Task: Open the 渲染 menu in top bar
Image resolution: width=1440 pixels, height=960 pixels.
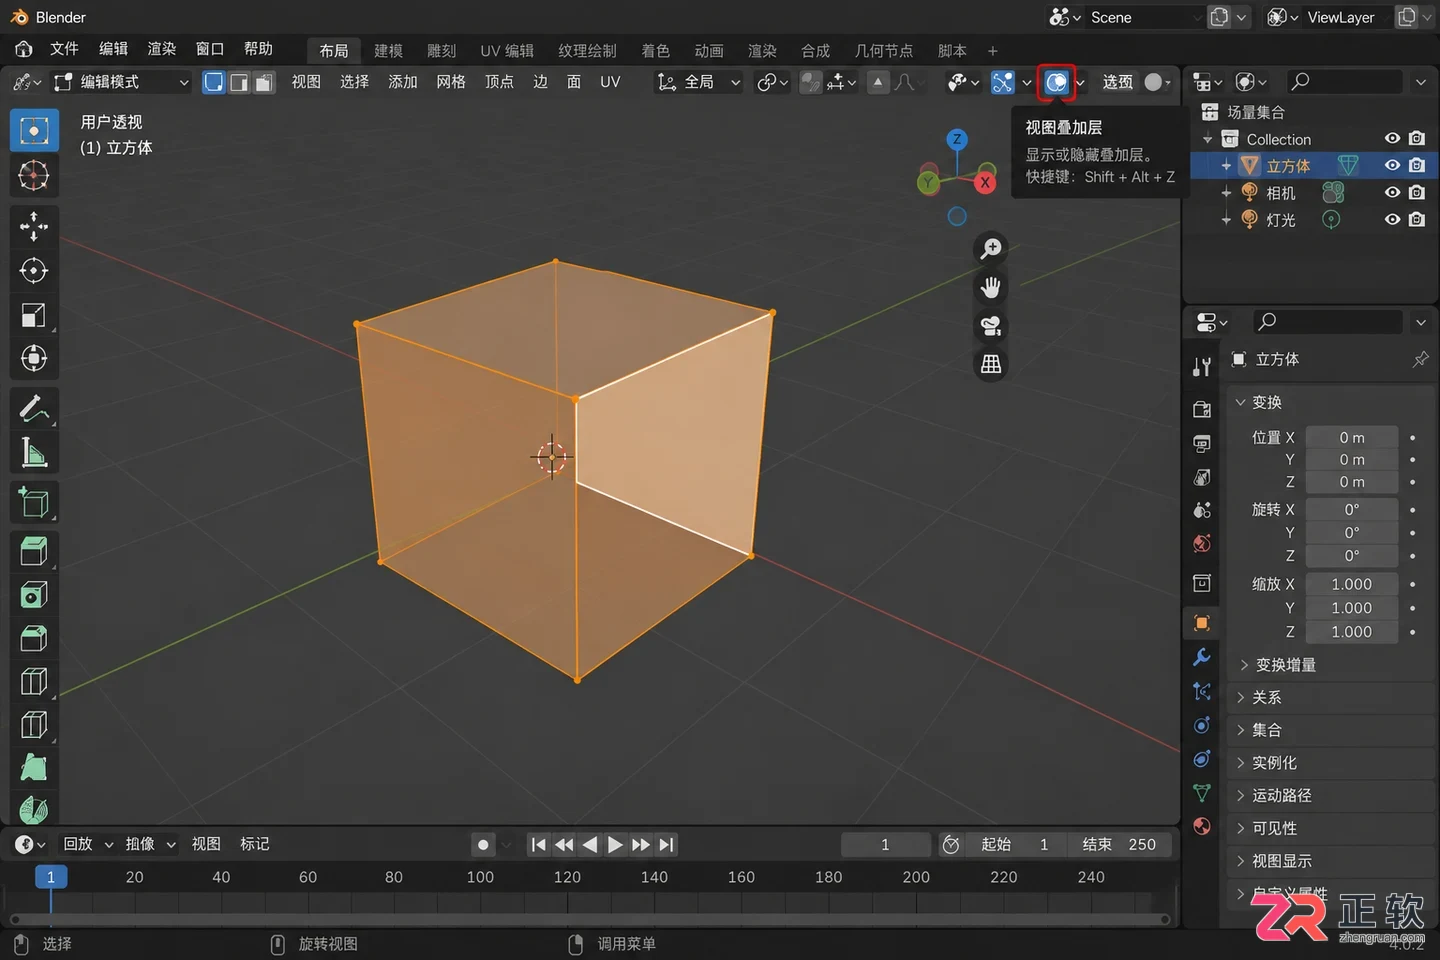Action: [161, 49]
